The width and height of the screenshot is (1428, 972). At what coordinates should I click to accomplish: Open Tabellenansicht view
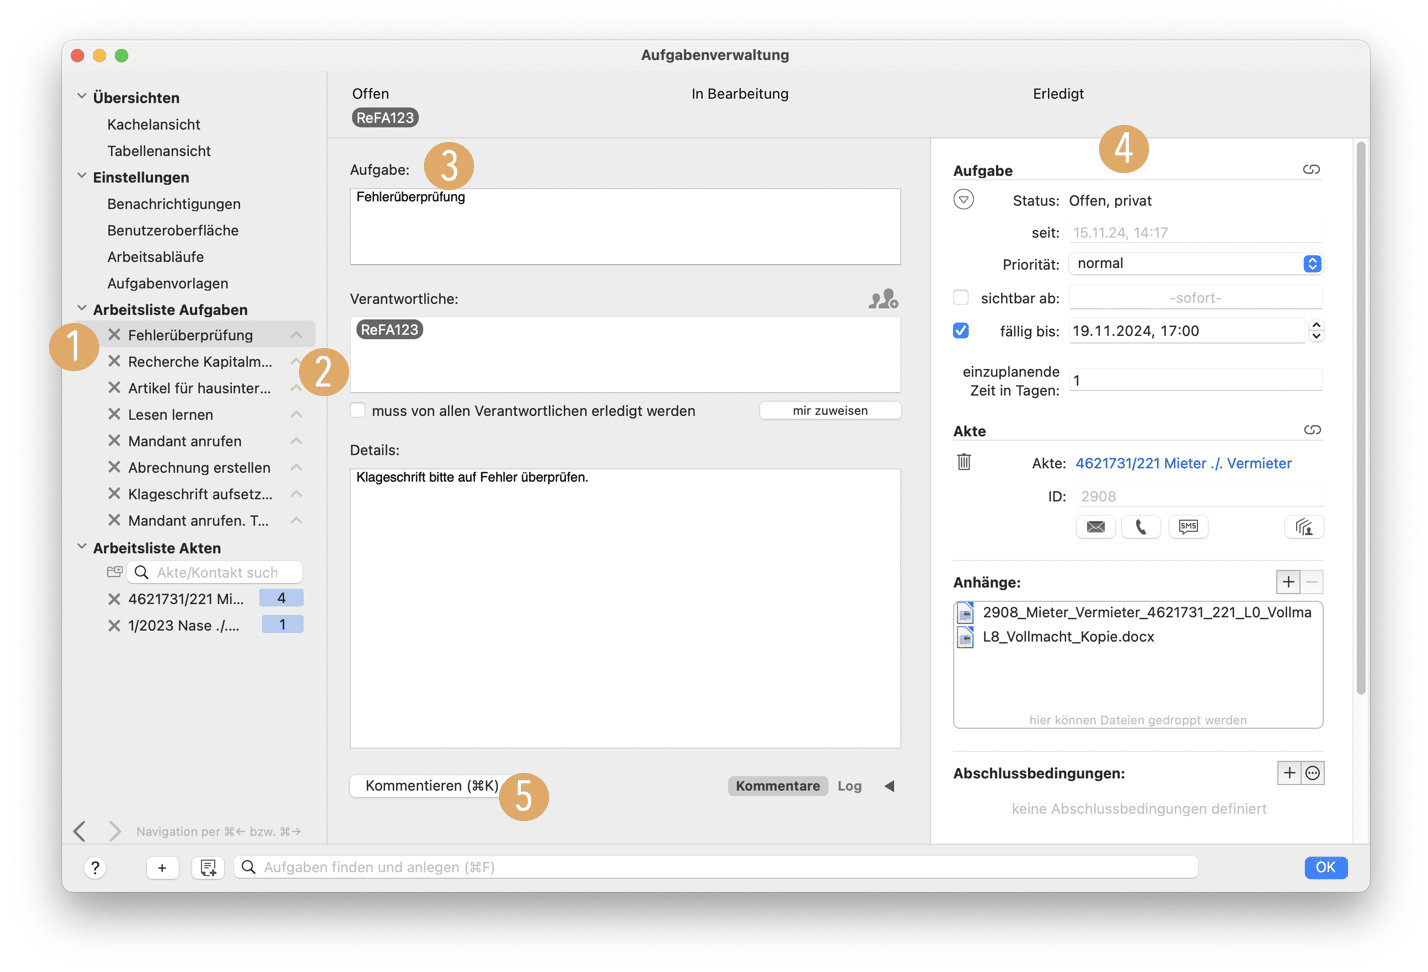coord(159,151)
